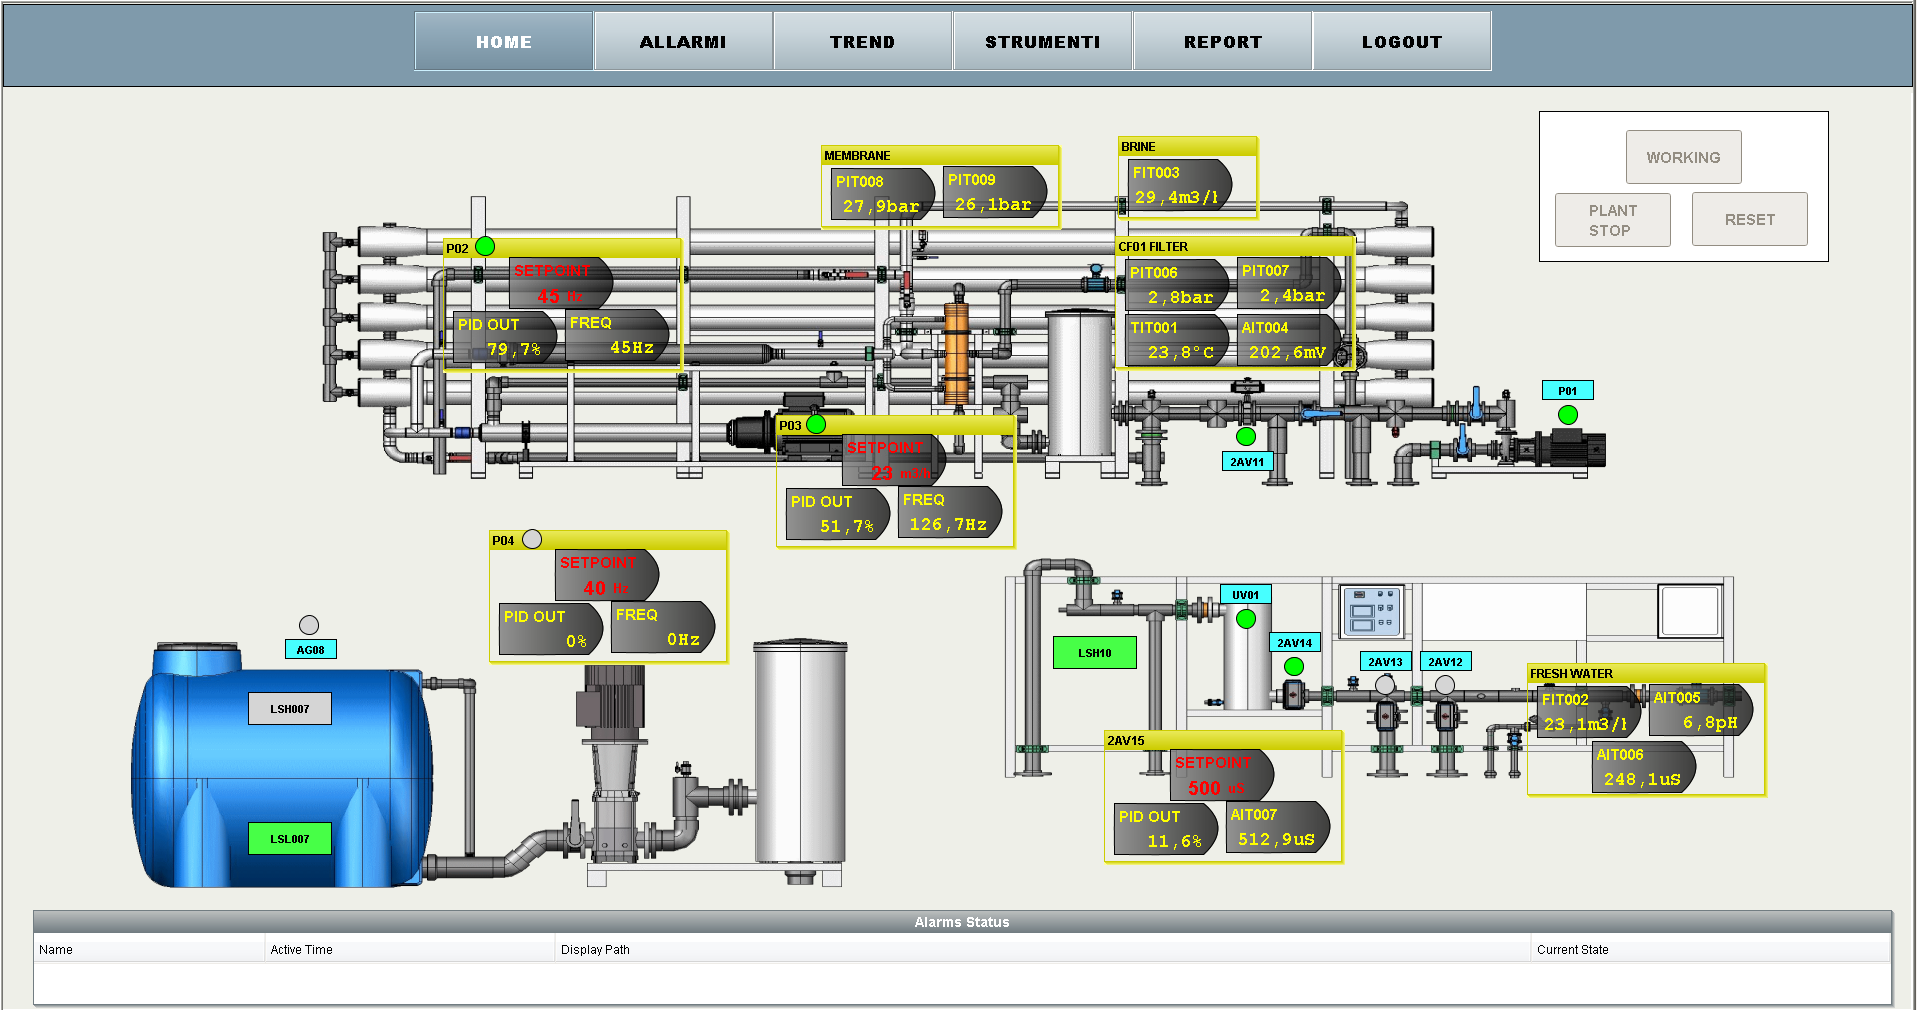Open the ALLARMI tab
Viewport: 1917px width, 1010px height.
(683, 41)
